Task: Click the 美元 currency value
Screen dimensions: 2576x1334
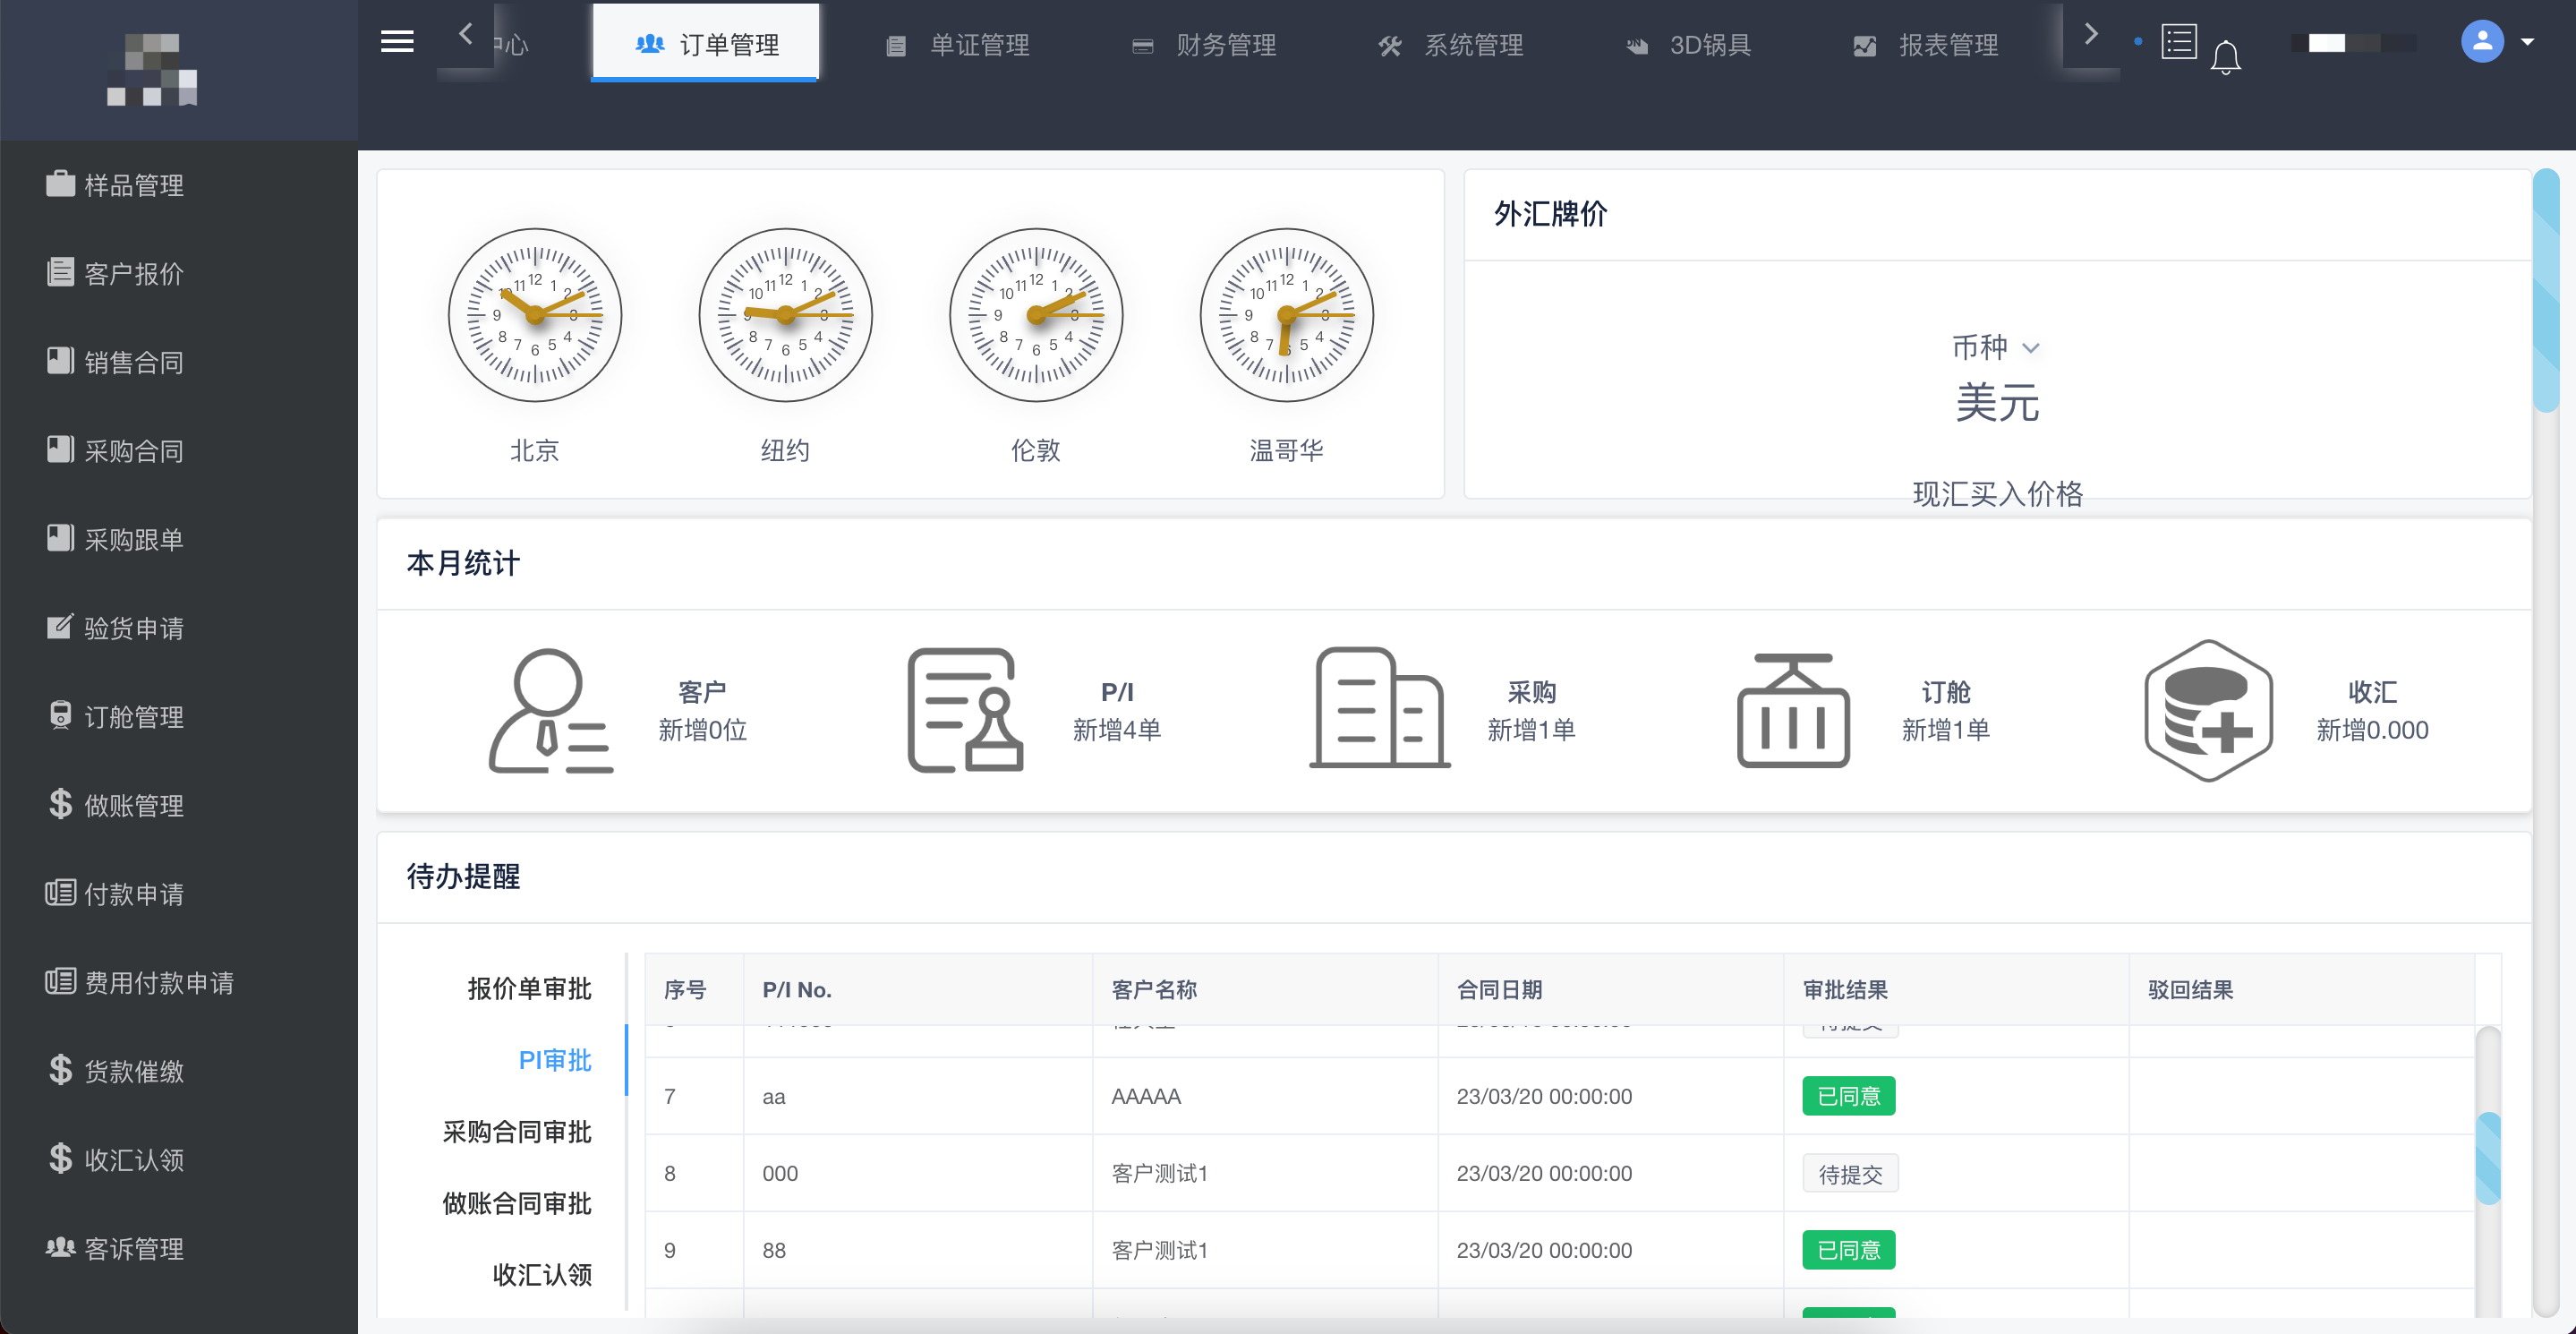Action: pos(1996,402)
